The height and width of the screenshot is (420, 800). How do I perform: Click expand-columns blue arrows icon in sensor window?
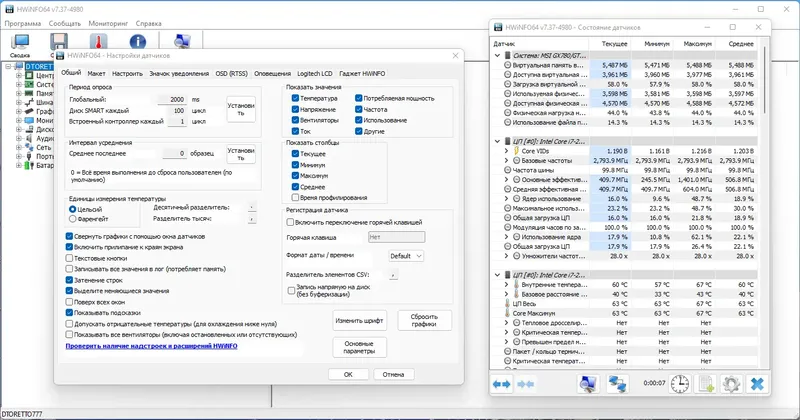click(502, 384)
